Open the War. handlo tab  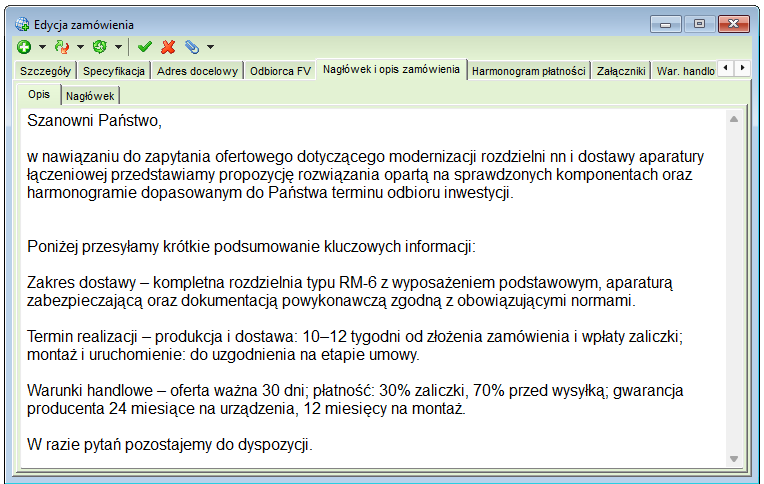click(685, 71)
